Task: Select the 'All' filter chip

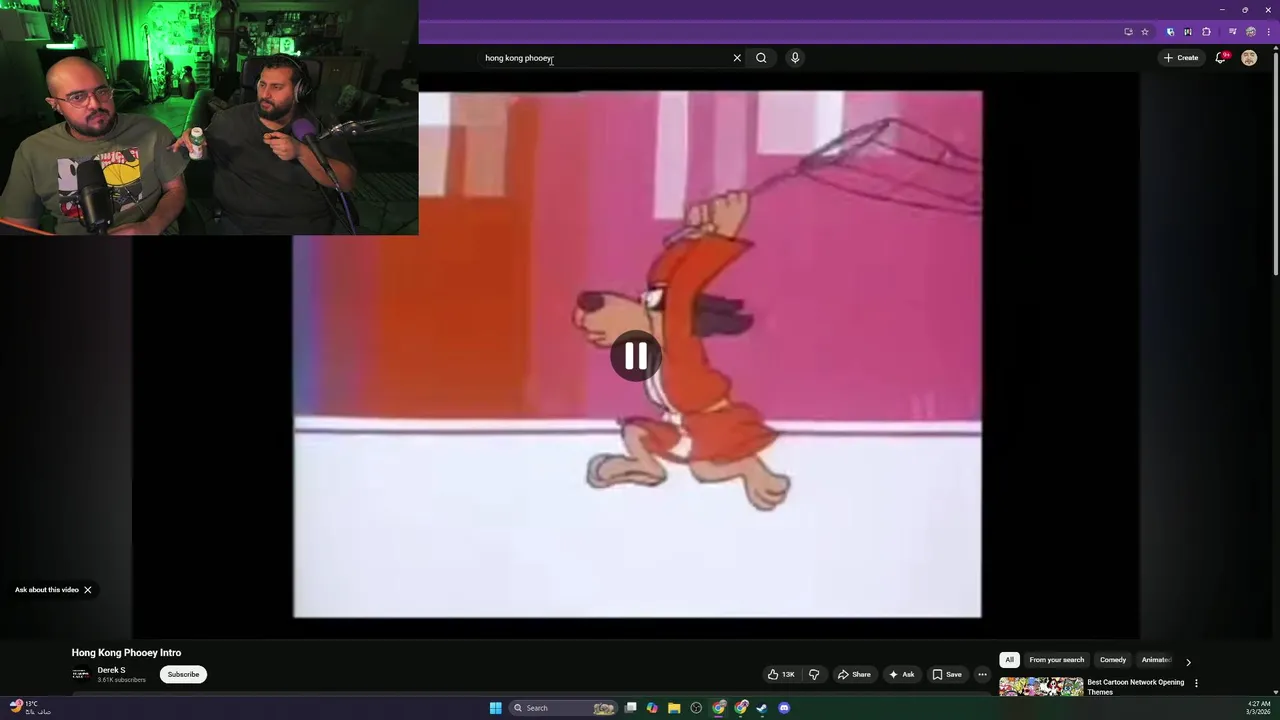Action: (x=1009, y=660)
